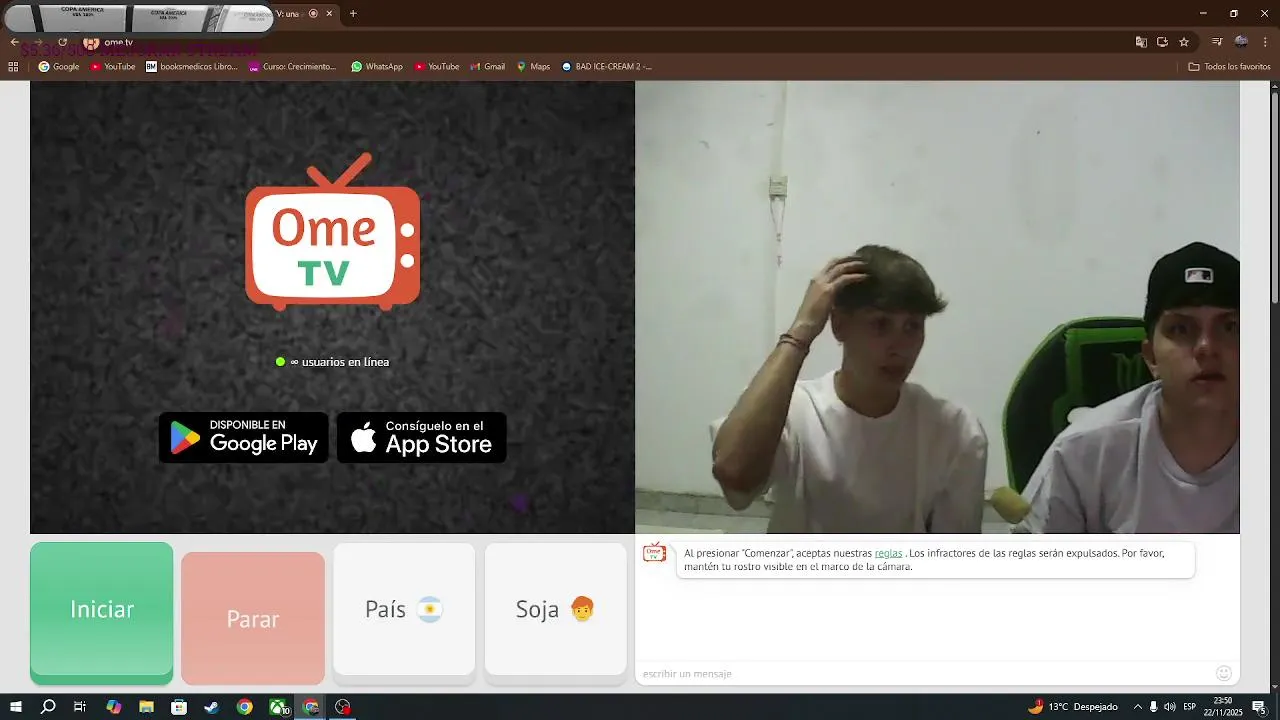Reload the page

coord(62,42)
